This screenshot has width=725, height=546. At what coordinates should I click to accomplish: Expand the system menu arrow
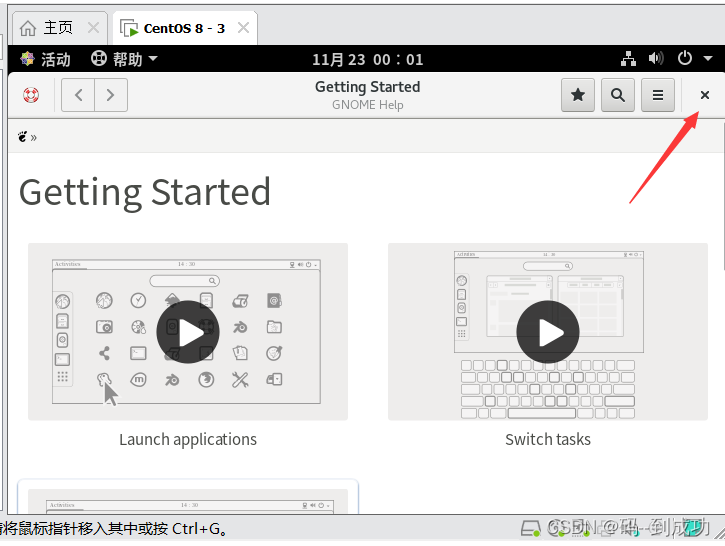(708, 59)
